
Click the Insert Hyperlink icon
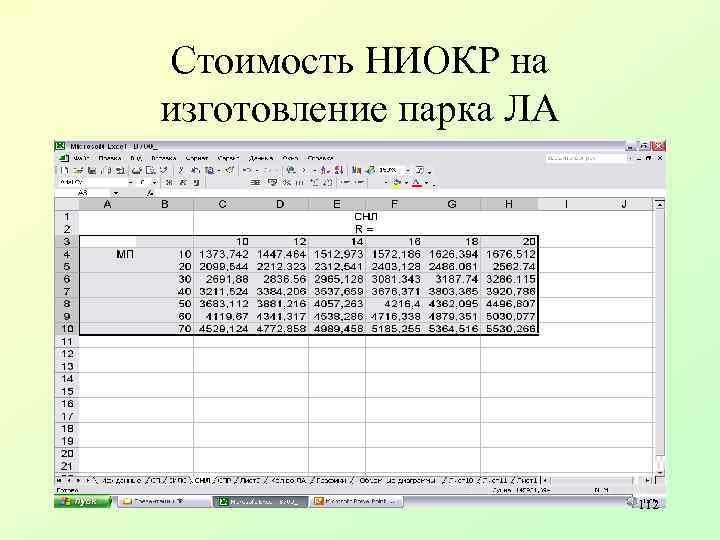[290, 170]
